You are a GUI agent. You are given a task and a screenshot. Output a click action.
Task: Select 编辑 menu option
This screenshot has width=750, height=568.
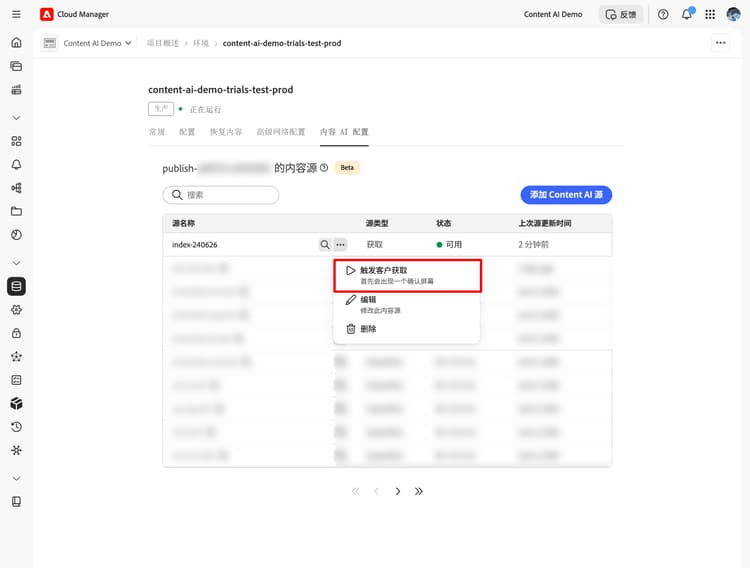(x=407, y=304)
